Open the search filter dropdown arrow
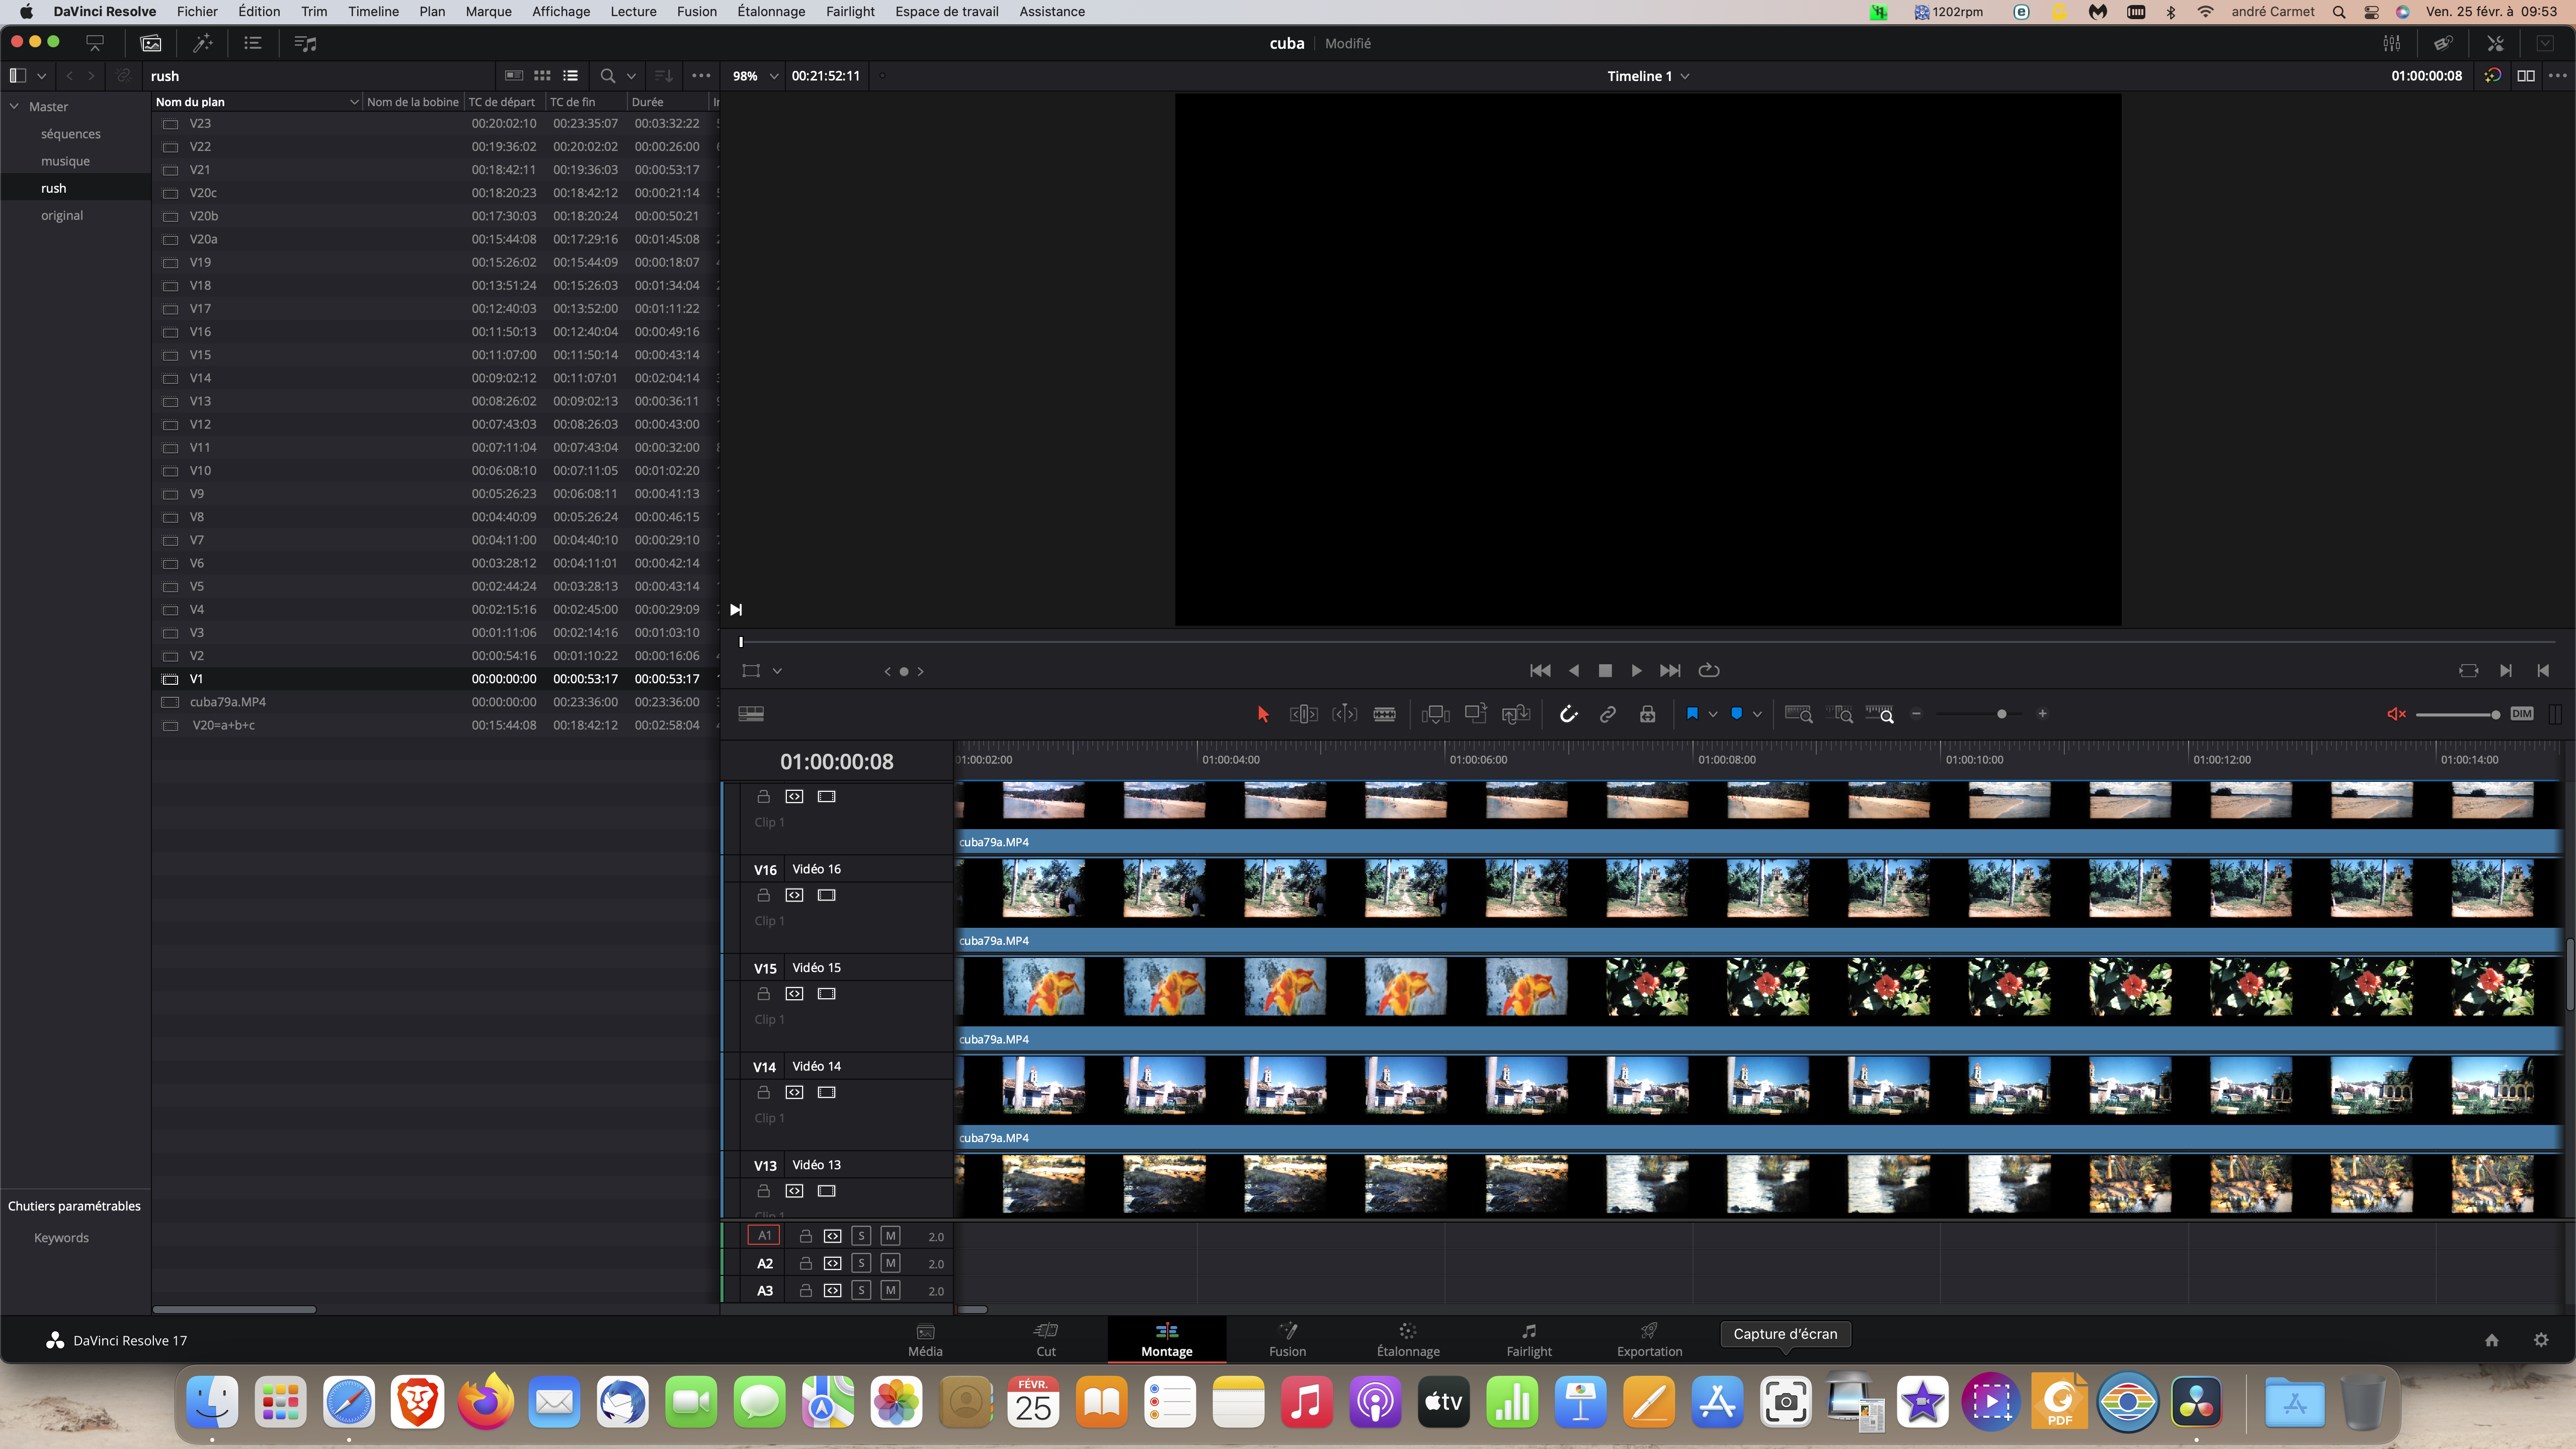Screen dimensions: 2576x1449 631,76
